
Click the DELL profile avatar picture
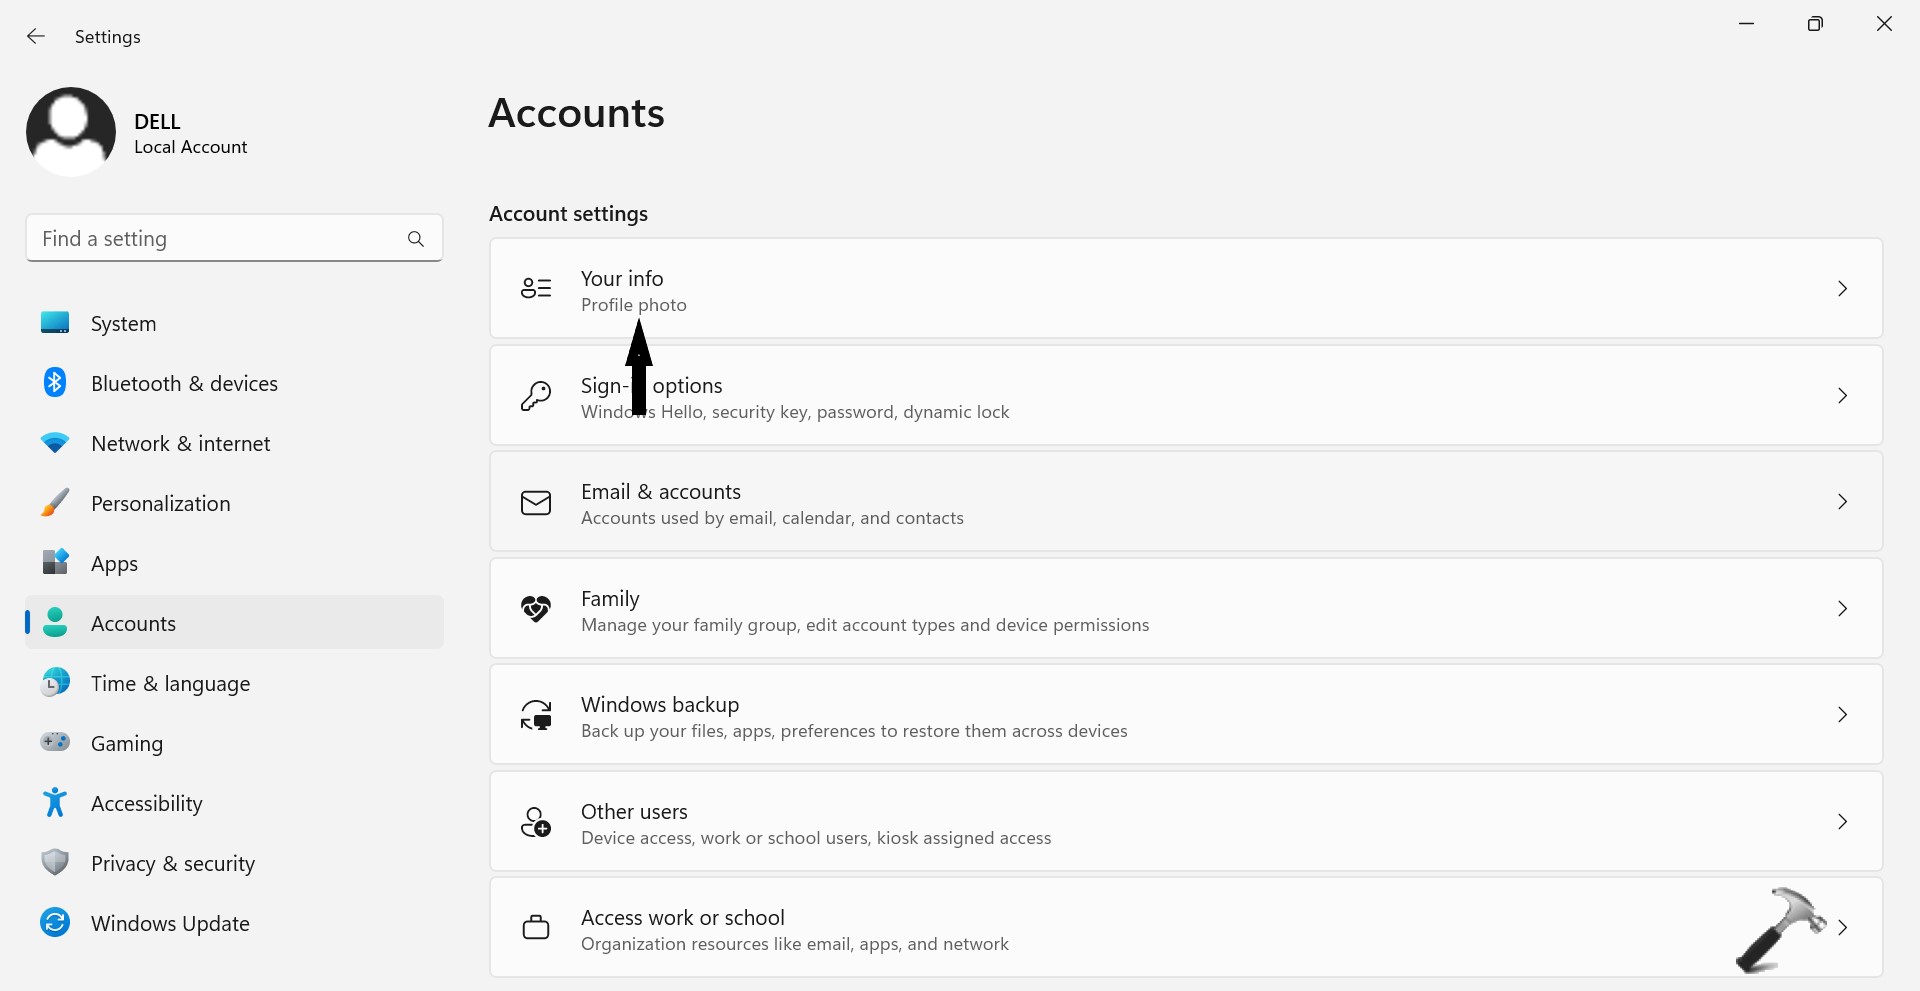[x=71, y=132]
